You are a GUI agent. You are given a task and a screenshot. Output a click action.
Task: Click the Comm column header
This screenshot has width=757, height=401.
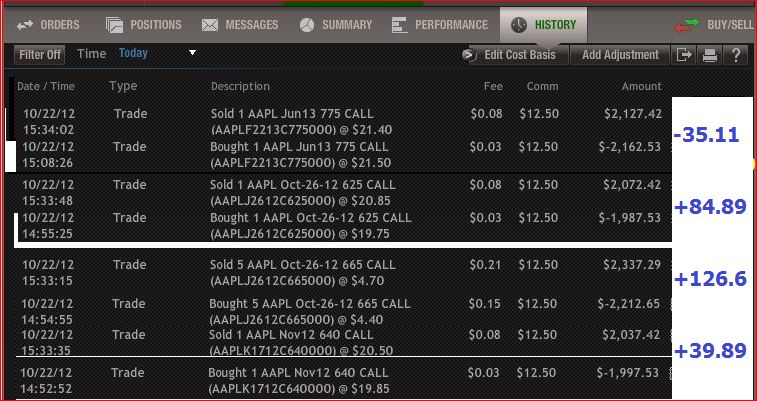point(543,86)
